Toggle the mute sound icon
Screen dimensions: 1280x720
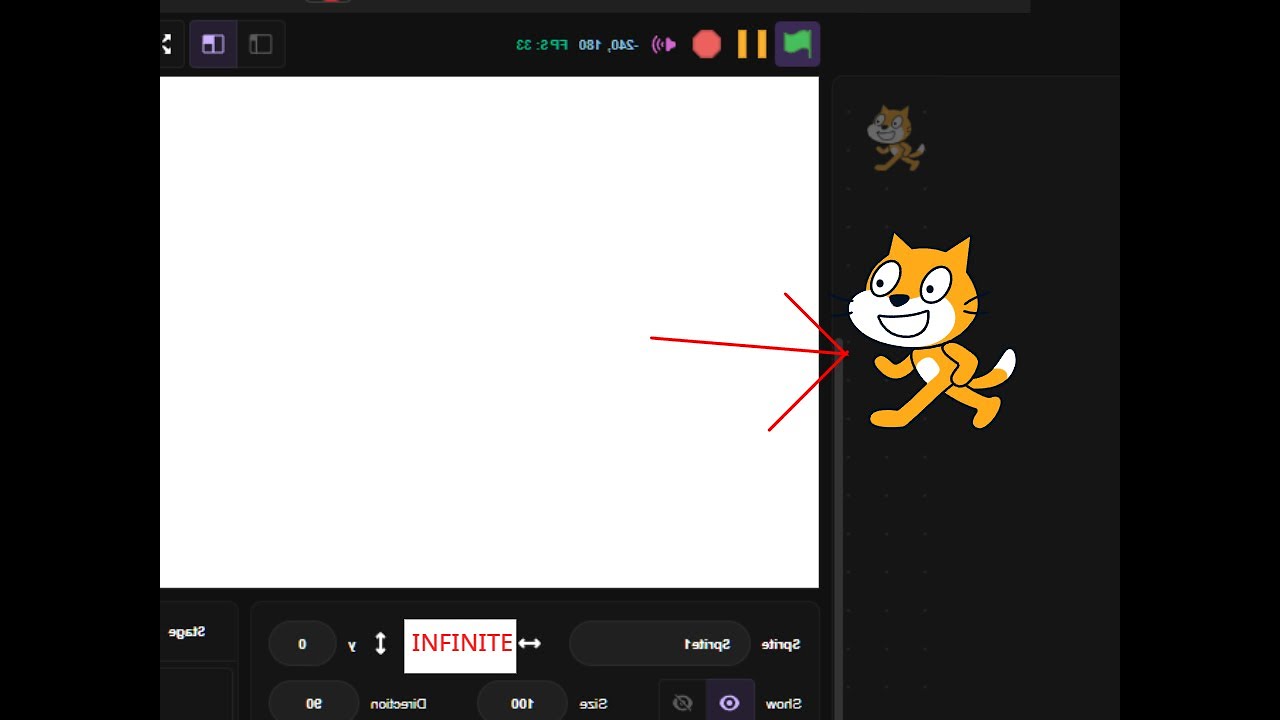664,44
